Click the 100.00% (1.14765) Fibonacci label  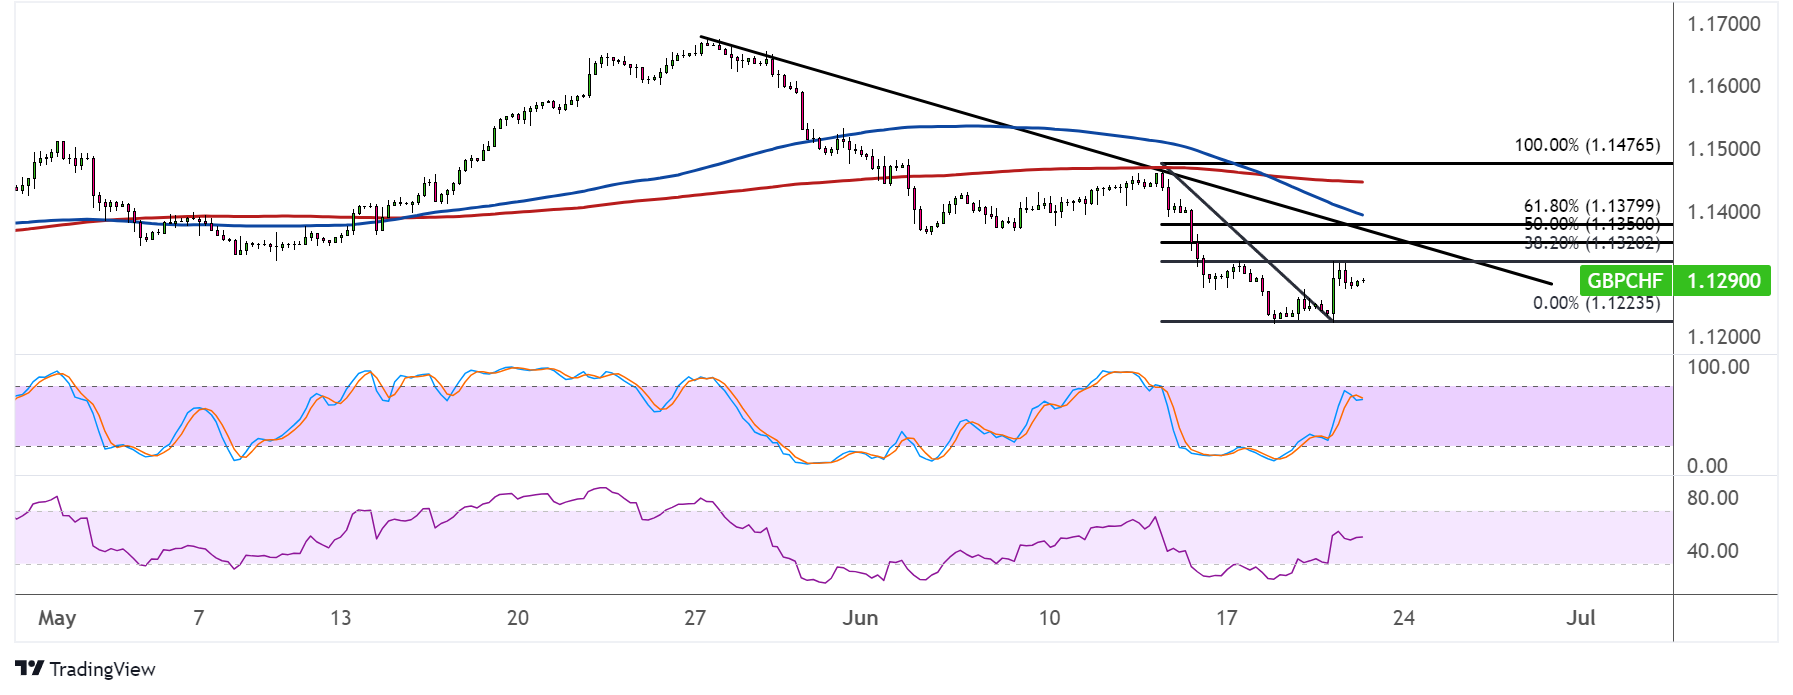coord(1587,145)
